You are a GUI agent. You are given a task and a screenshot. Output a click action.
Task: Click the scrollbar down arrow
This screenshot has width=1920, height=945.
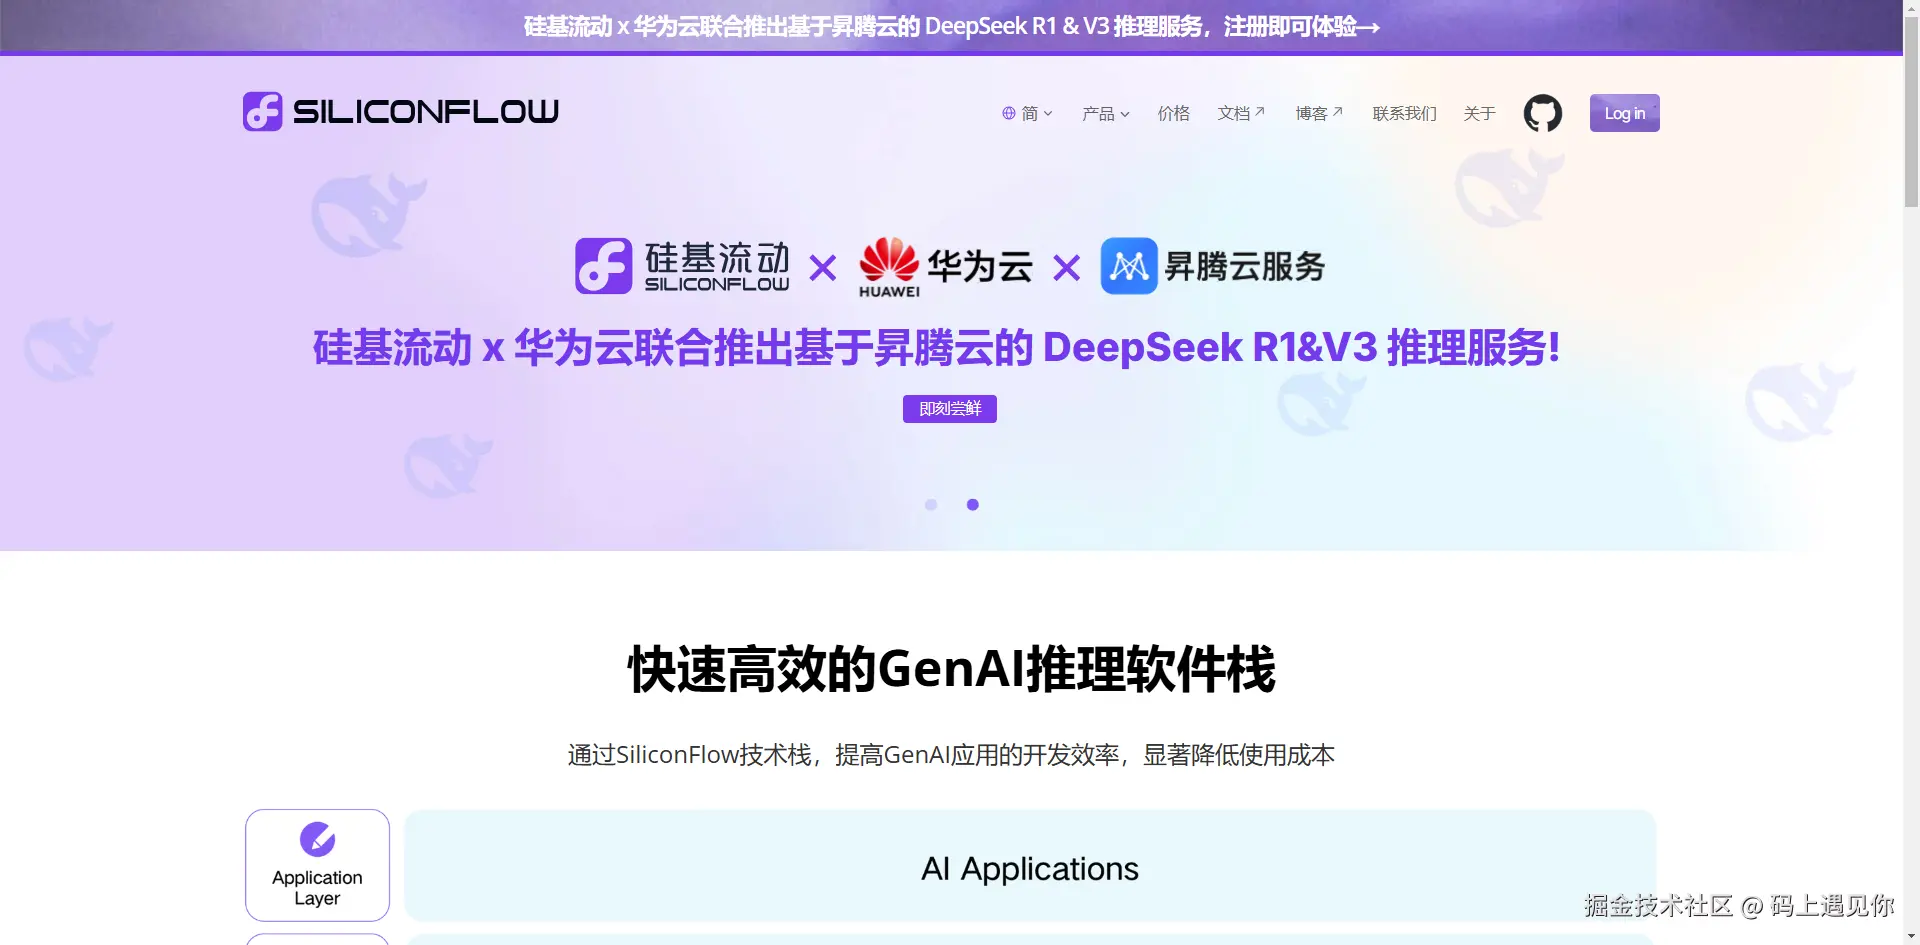pos(1911,937)
